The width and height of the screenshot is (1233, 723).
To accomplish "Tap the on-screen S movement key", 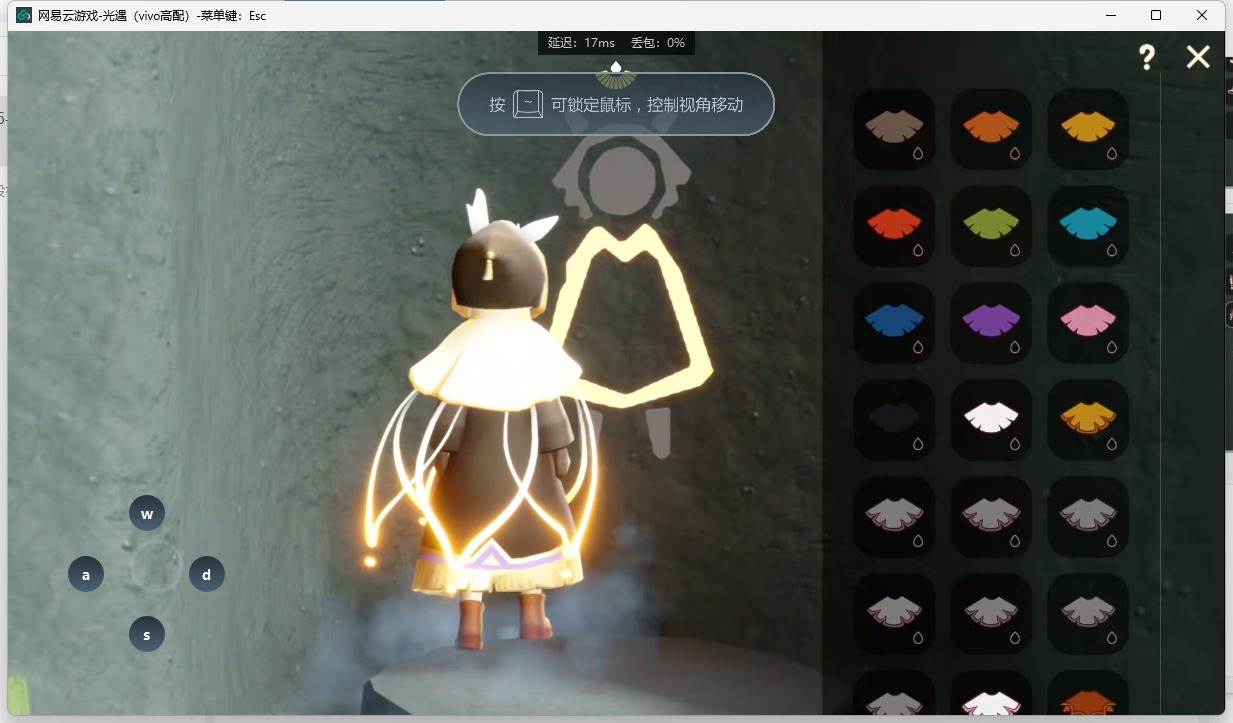I will tap(147, 634).
